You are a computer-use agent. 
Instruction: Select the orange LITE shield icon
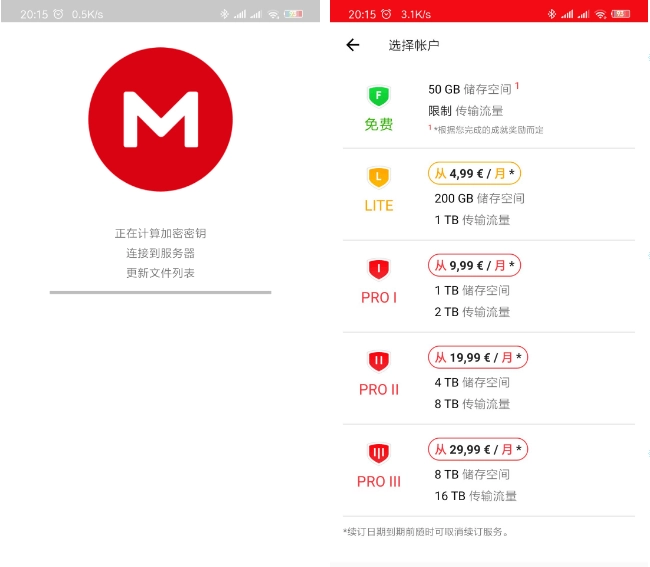[x=379, y=178]
